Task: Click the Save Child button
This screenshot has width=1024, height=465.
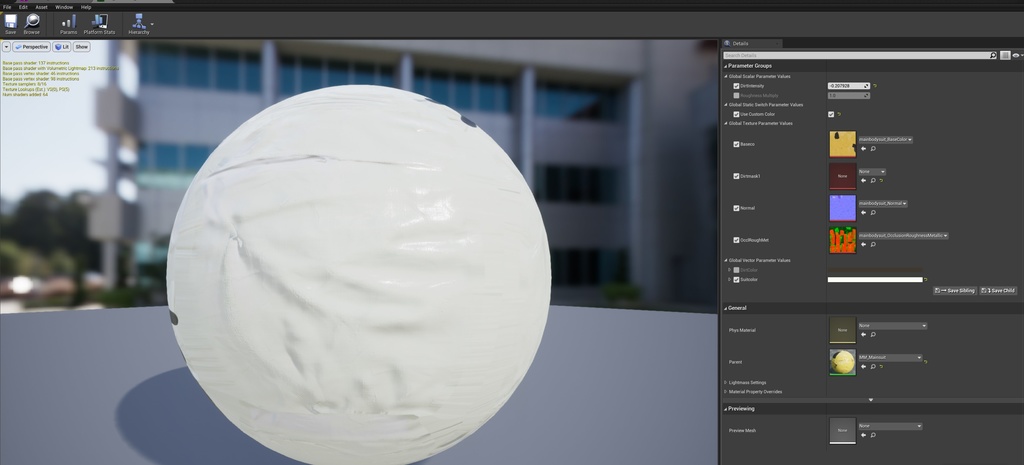Action: coord(998,291)
